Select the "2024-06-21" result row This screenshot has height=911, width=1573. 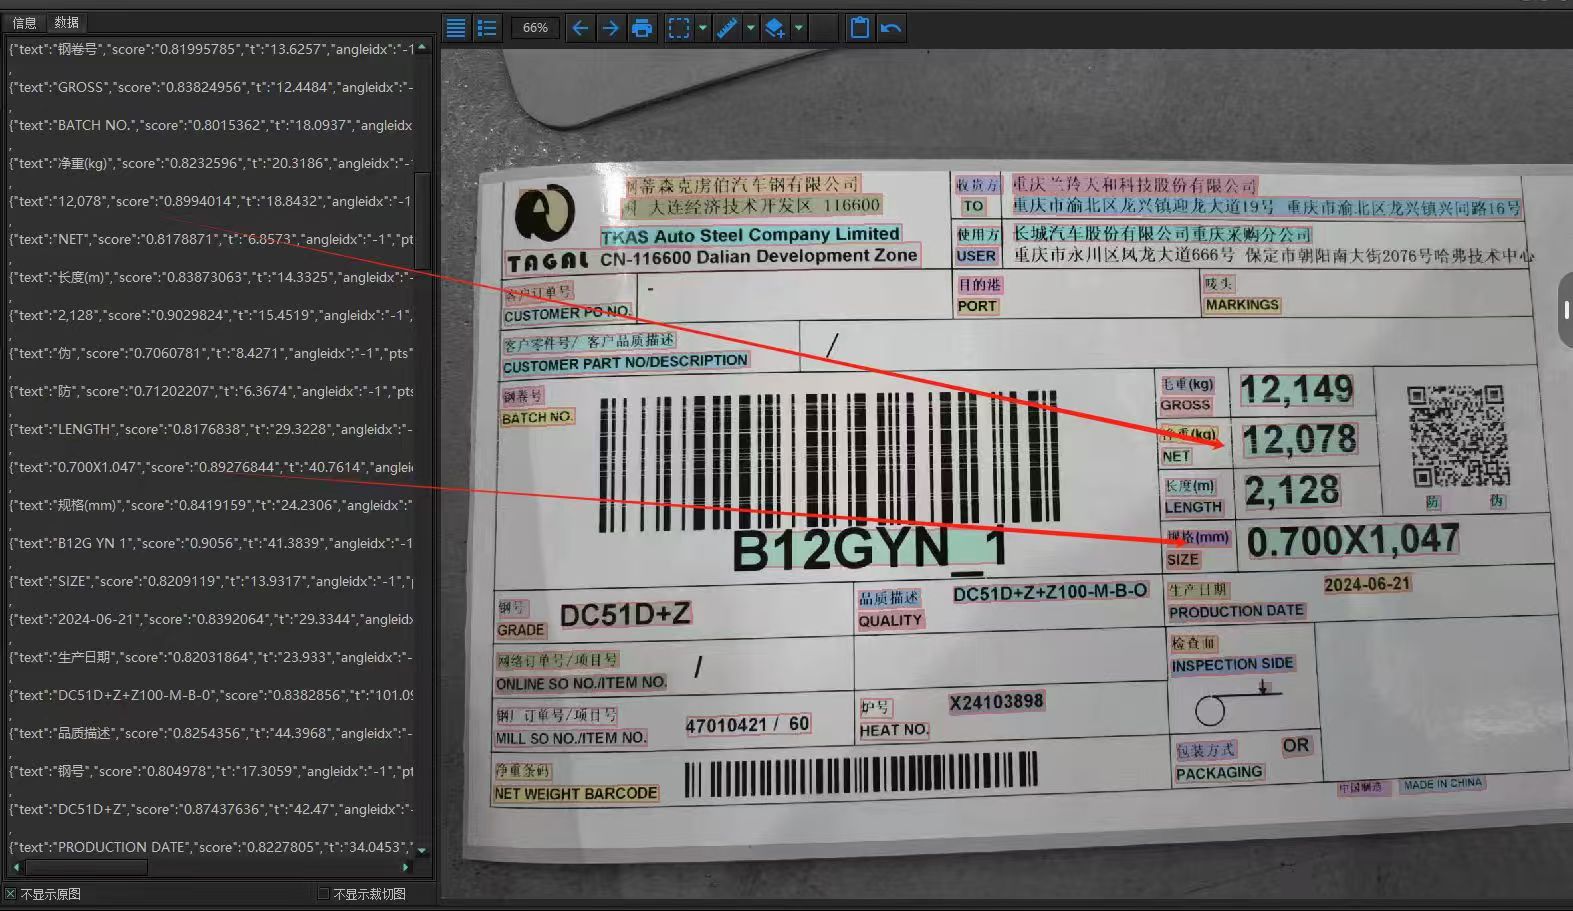click(211, 619)
